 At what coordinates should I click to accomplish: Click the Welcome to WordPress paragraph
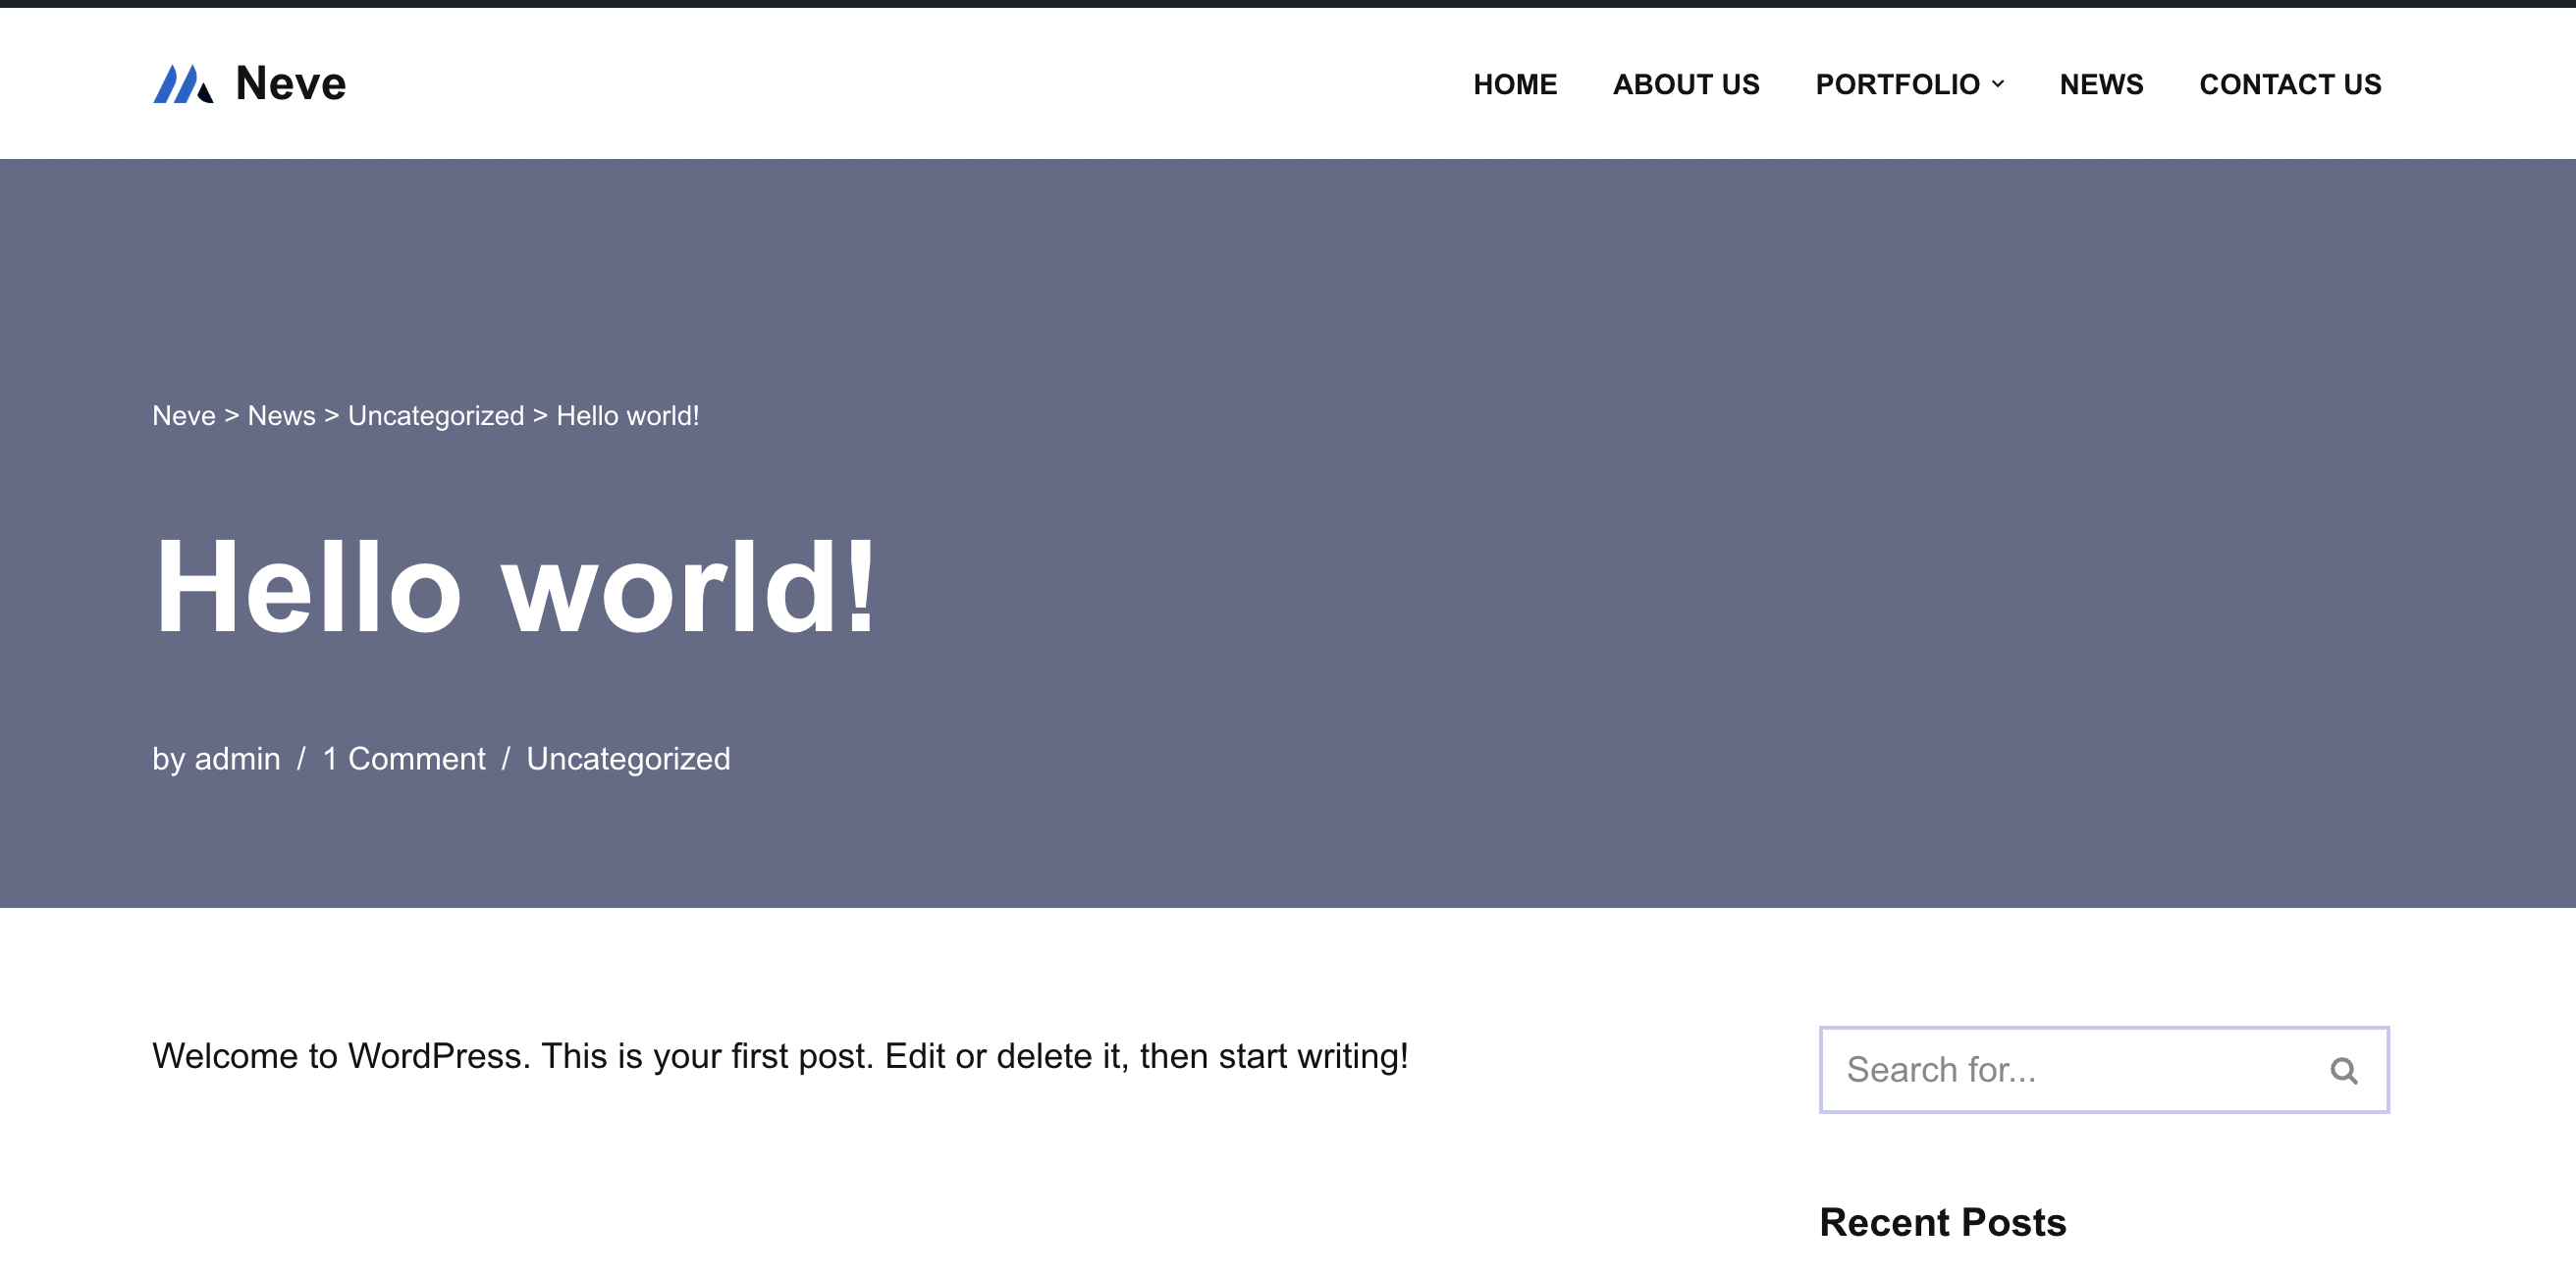(x=780, y=1056)
